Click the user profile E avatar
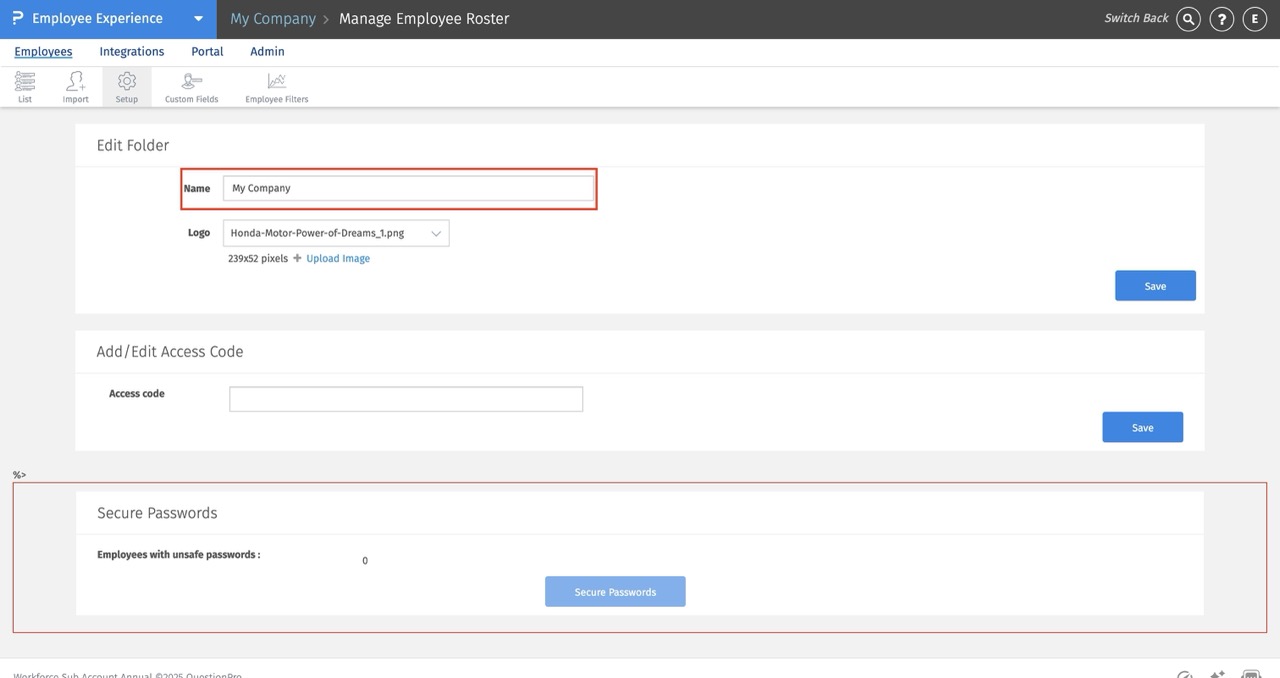The width and height of the screenshot is (1280, 678). tap(1254, 19)
